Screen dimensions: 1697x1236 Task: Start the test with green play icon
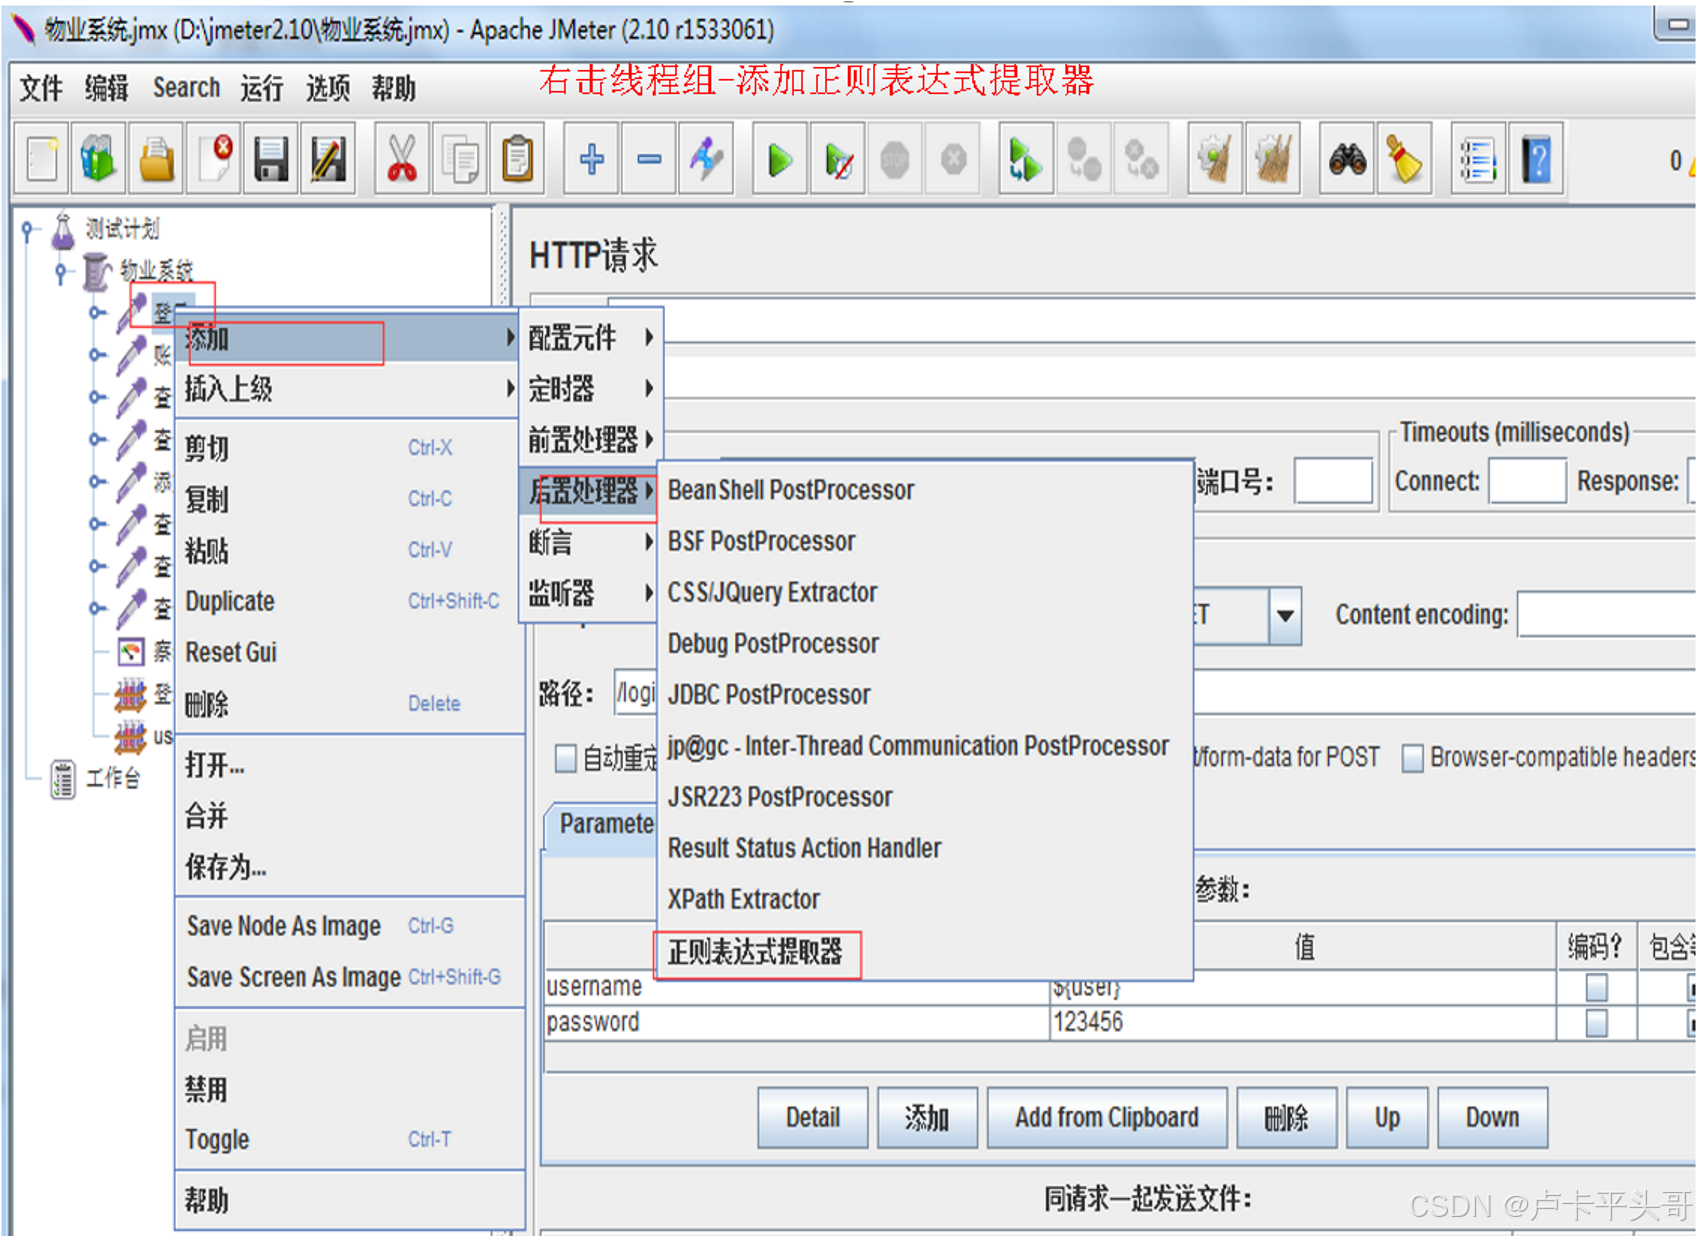point(780,159)
